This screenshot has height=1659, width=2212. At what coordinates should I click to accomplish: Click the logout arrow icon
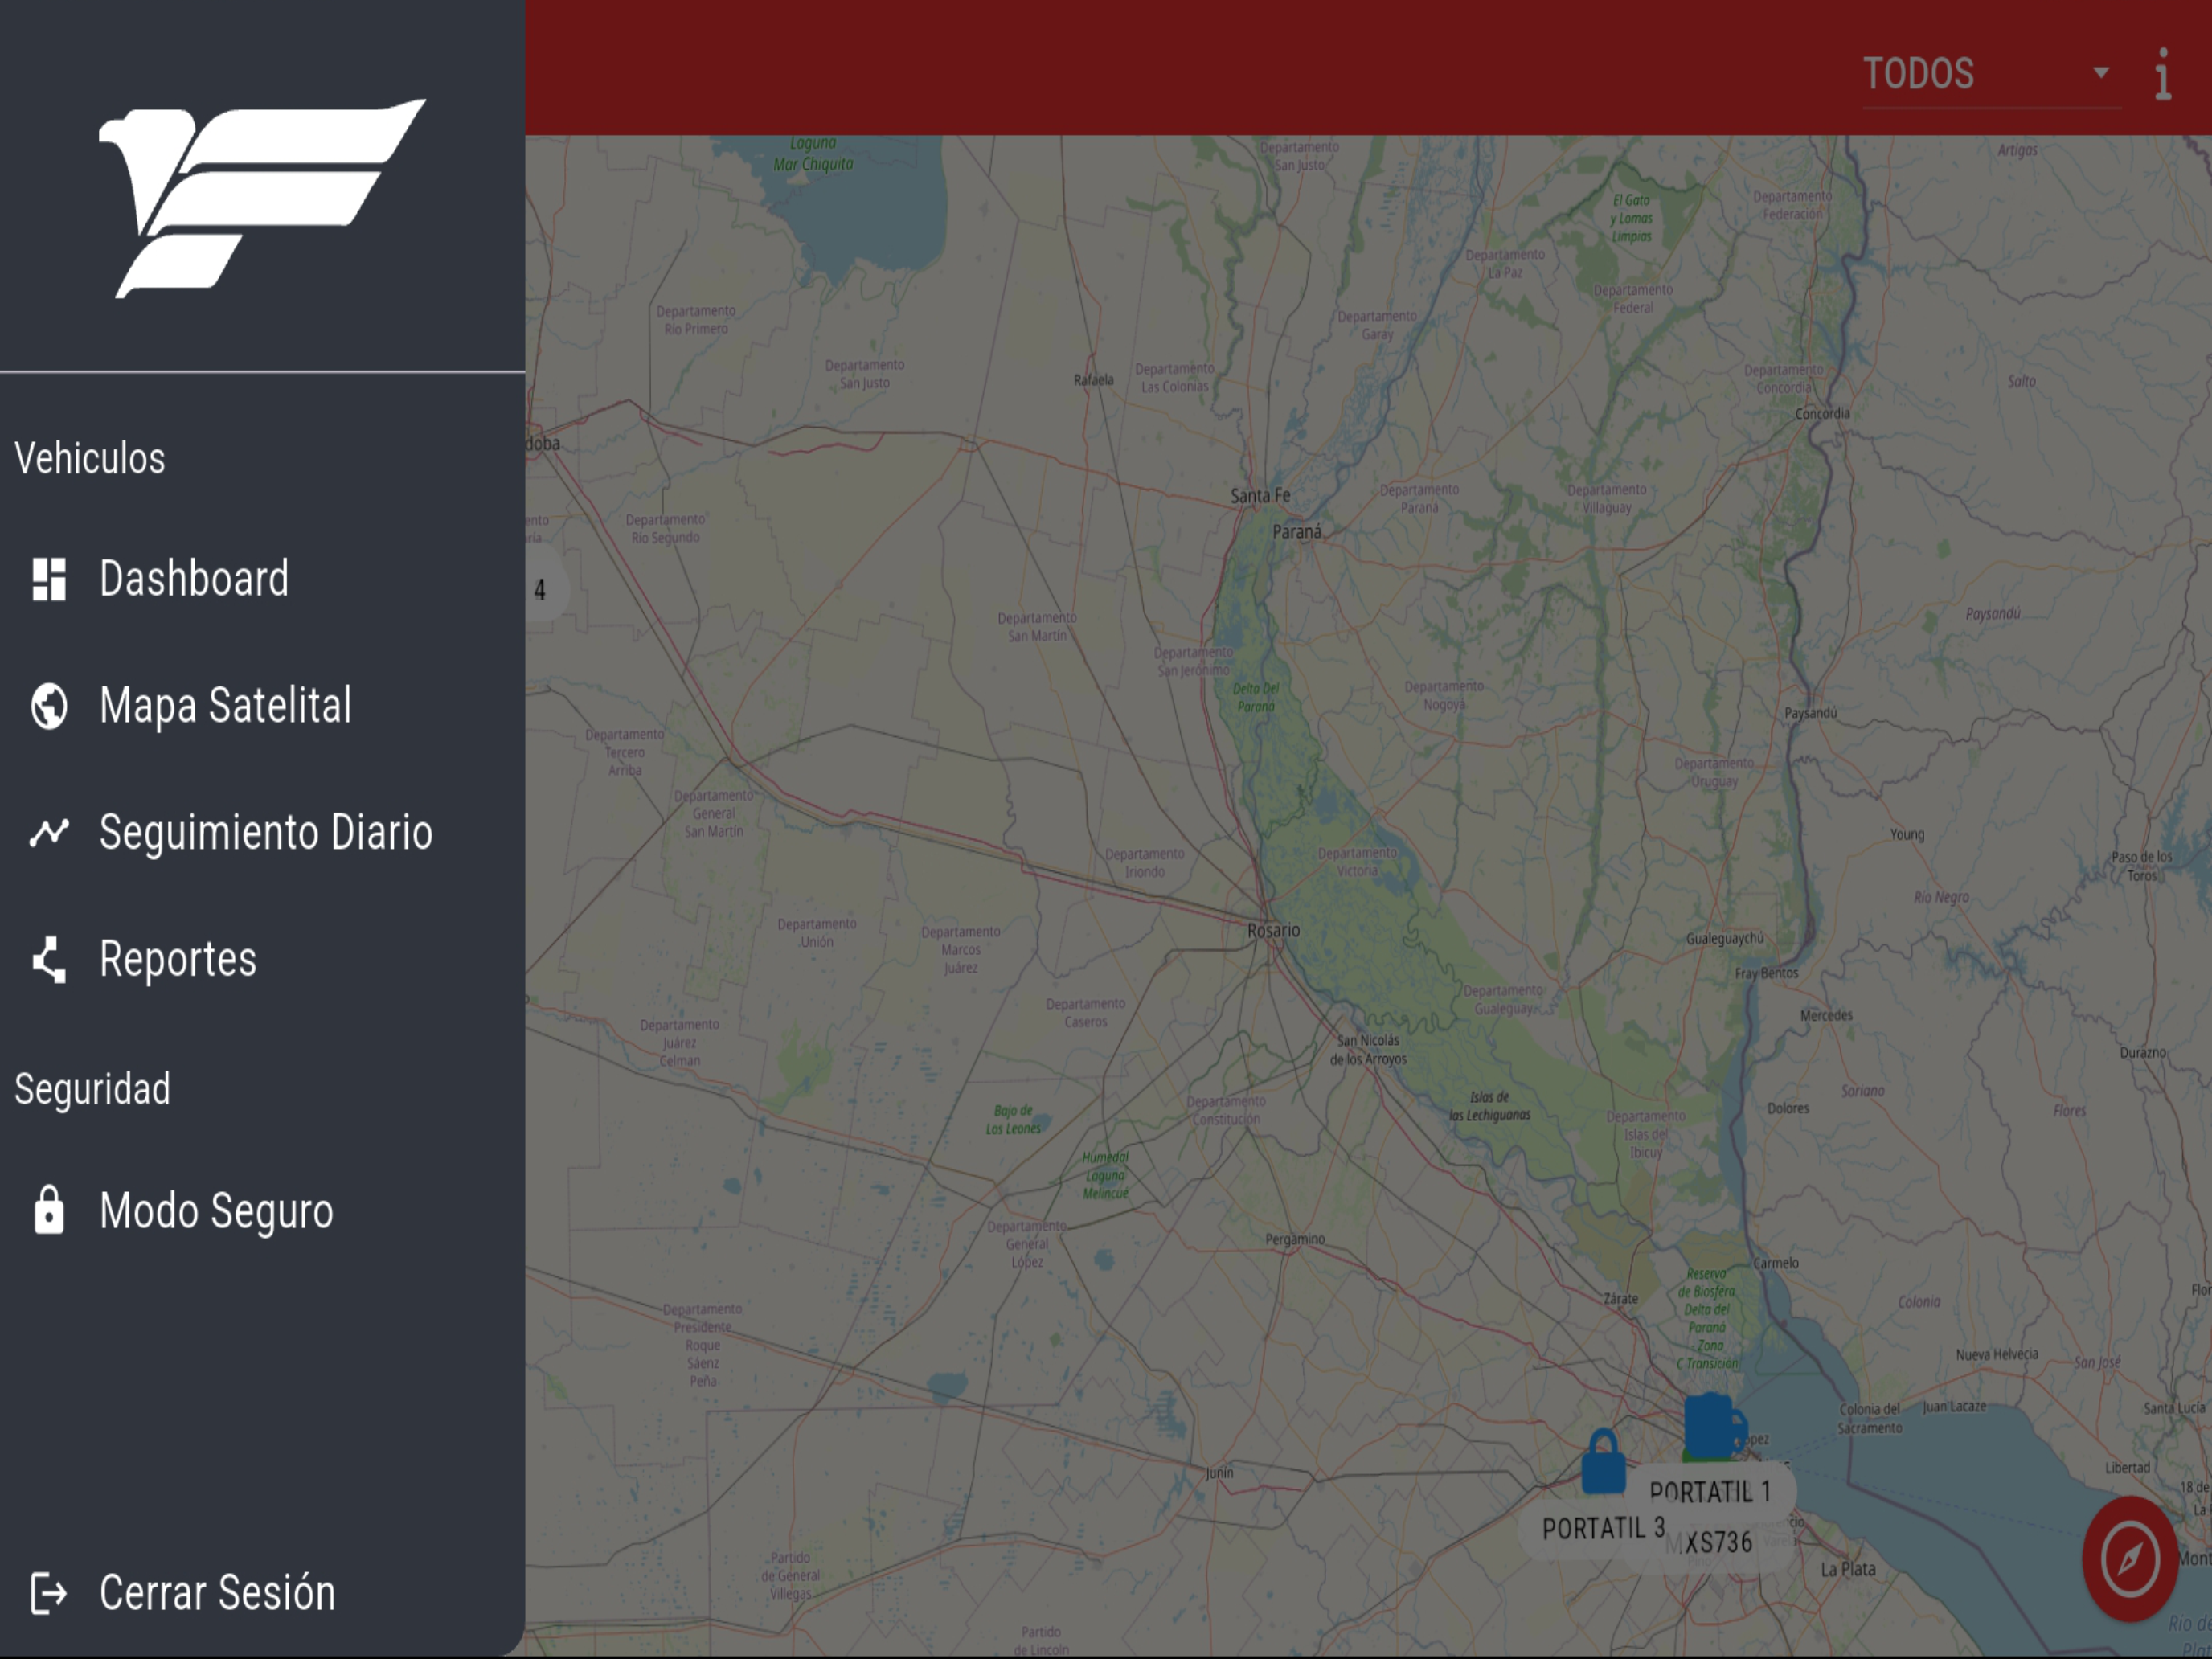click(x=49, y=1593)
